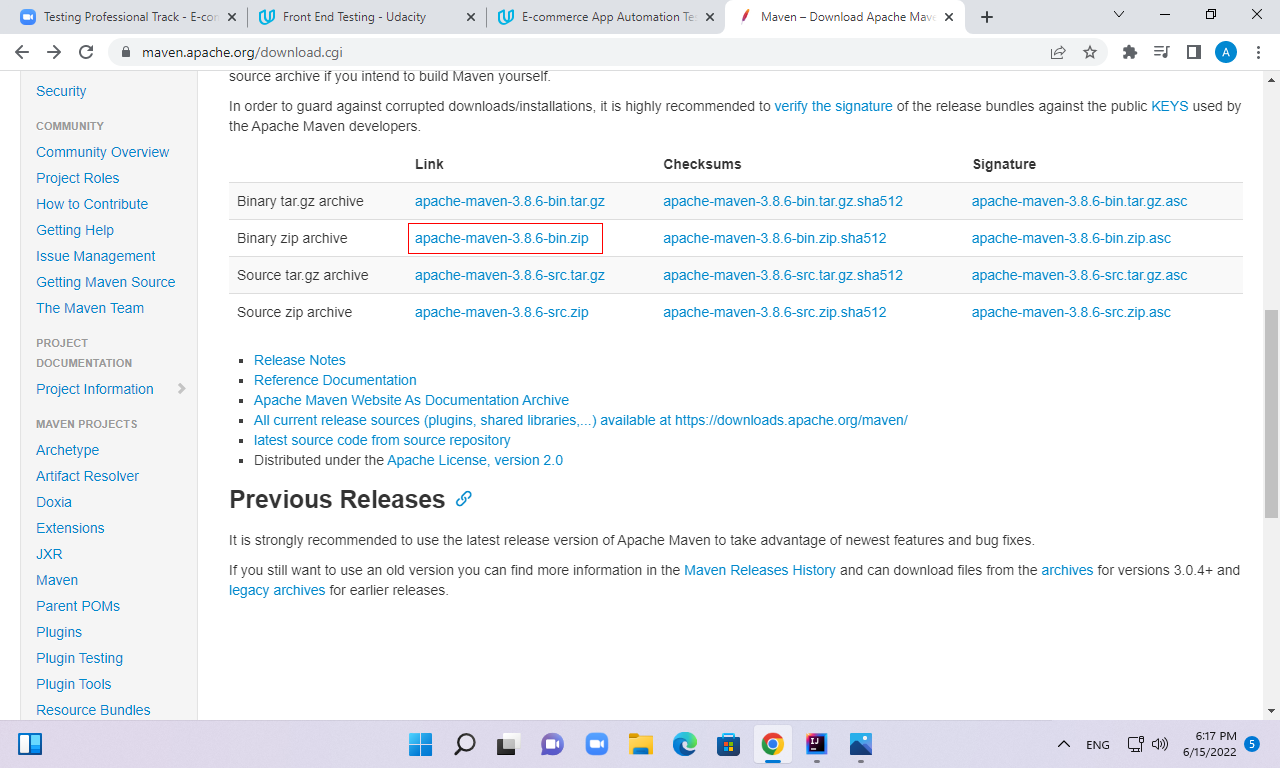
Task: Open the Windows Start menu
Action: 420,744
